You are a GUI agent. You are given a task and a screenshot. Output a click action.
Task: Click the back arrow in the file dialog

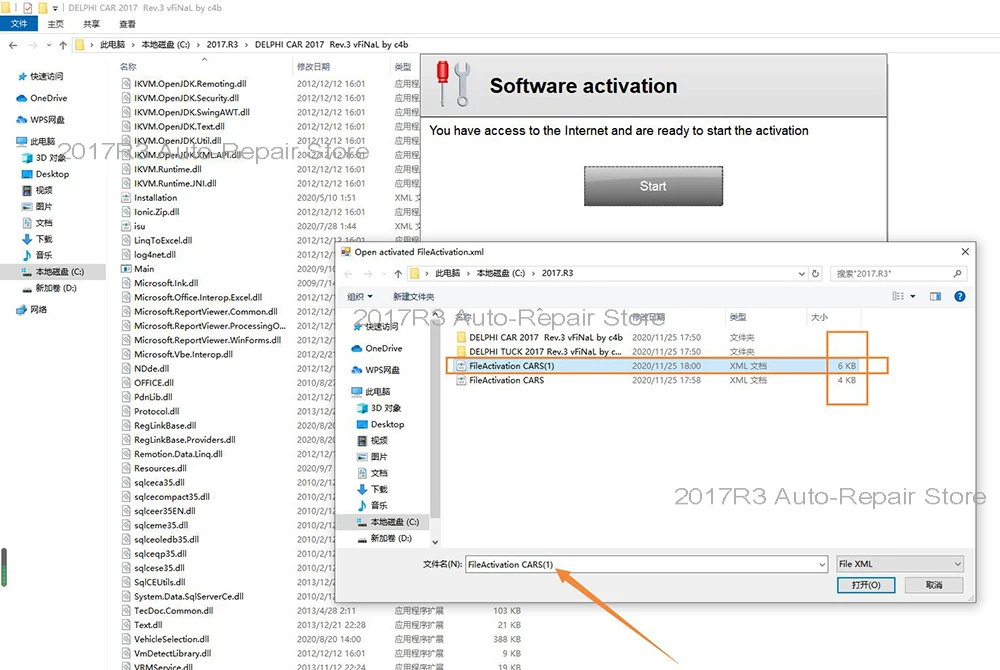coord(348,273)
